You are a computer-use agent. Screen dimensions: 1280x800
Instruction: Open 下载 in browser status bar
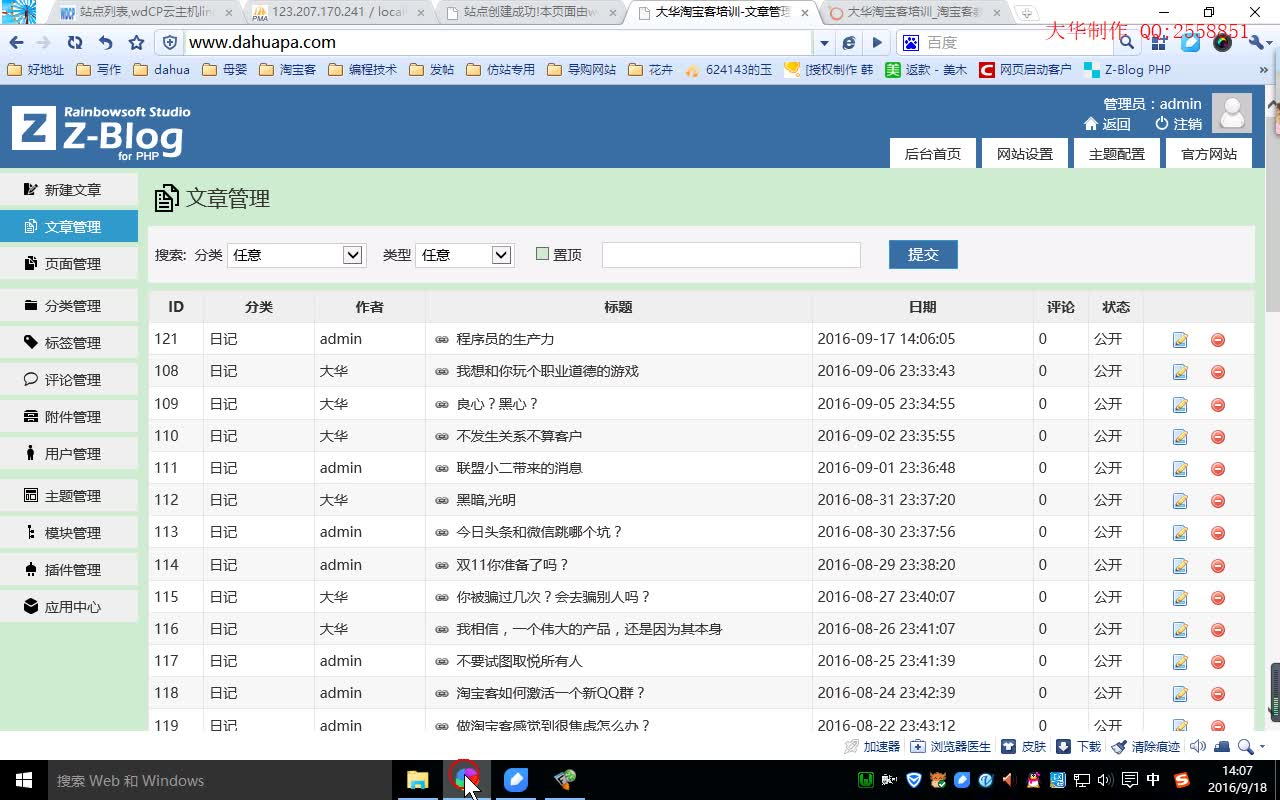click(x=1079, y=747)
